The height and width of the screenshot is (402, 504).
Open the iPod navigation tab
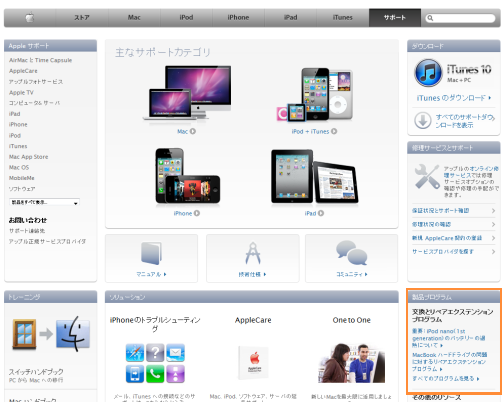pos(186,18)
